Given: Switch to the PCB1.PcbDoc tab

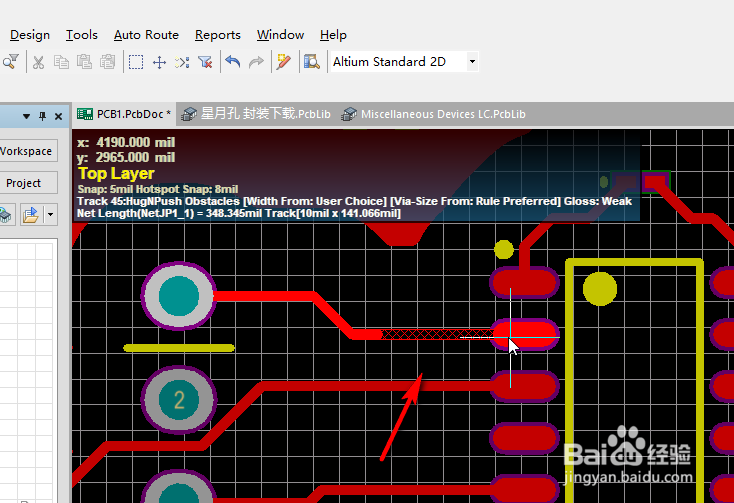Looking at the screenshot, I should point(124,114).
